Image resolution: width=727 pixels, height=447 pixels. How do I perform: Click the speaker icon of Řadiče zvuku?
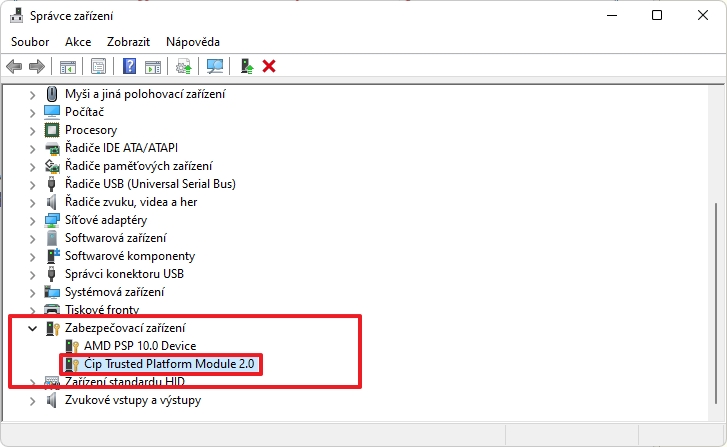coord(52,202)
